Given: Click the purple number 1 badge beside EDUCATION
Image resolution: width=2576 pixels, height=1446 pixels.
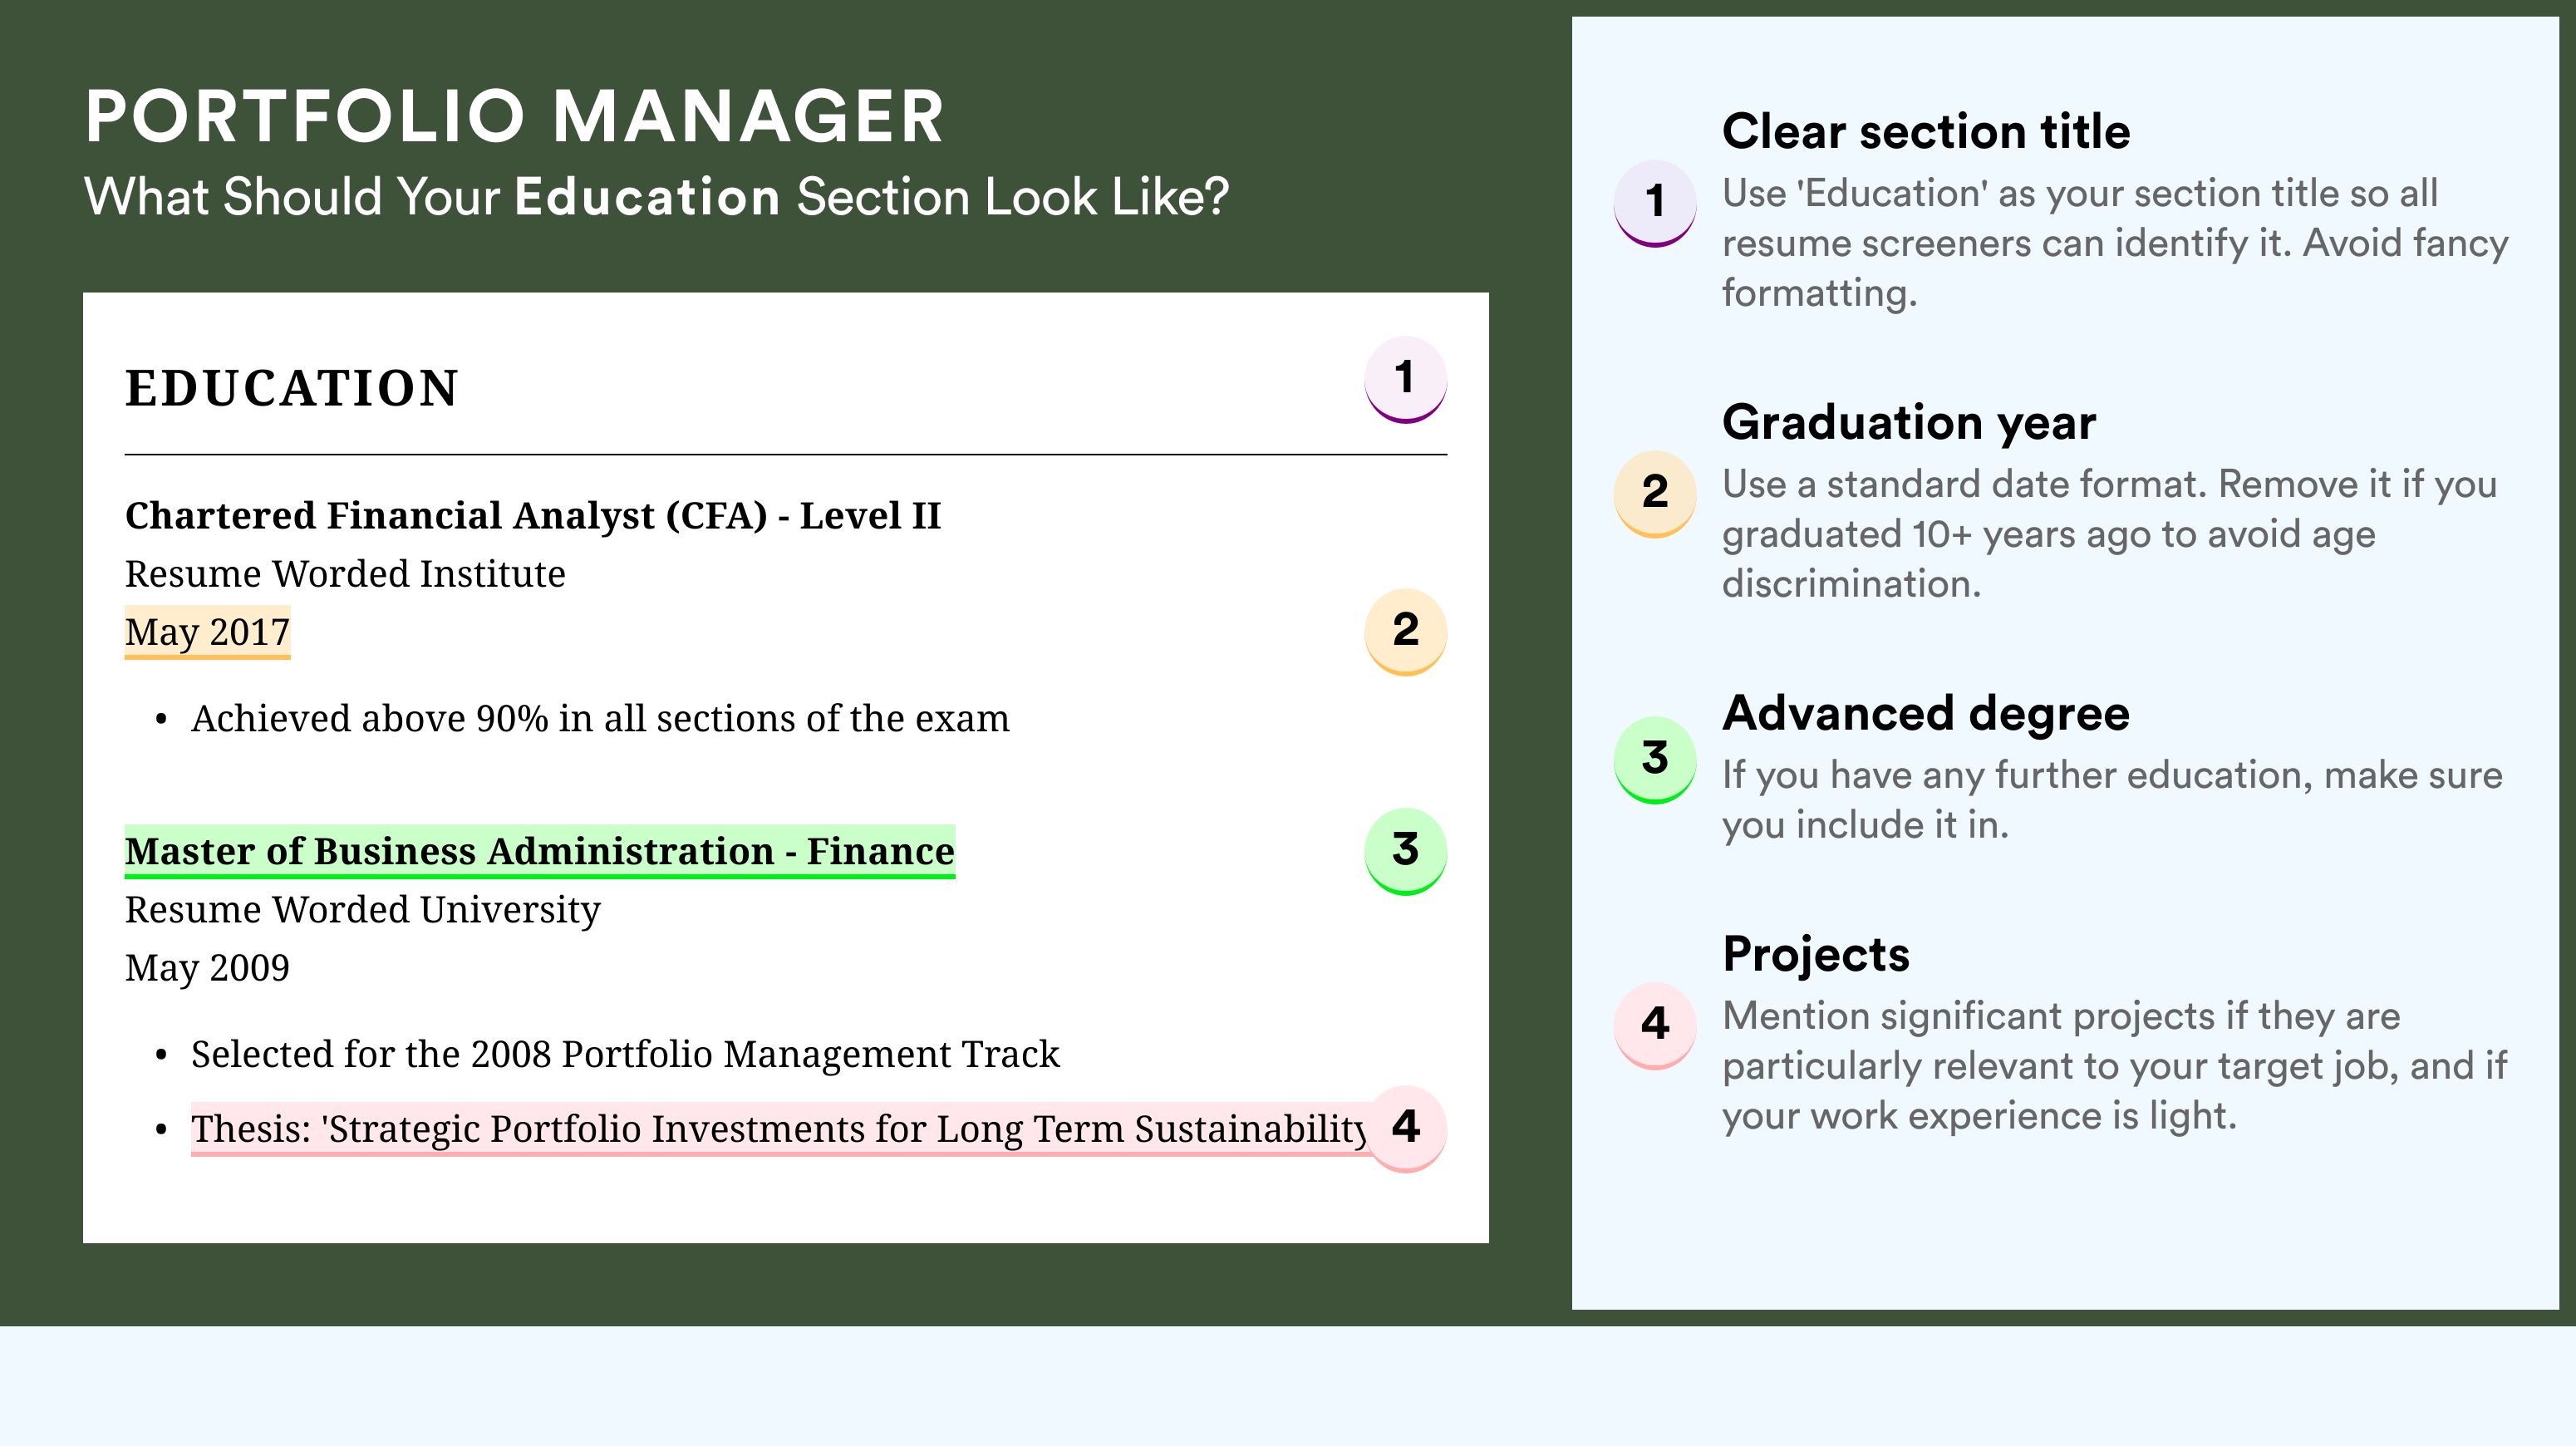Looking at the screenshot, I should (x=1405, y=379).
